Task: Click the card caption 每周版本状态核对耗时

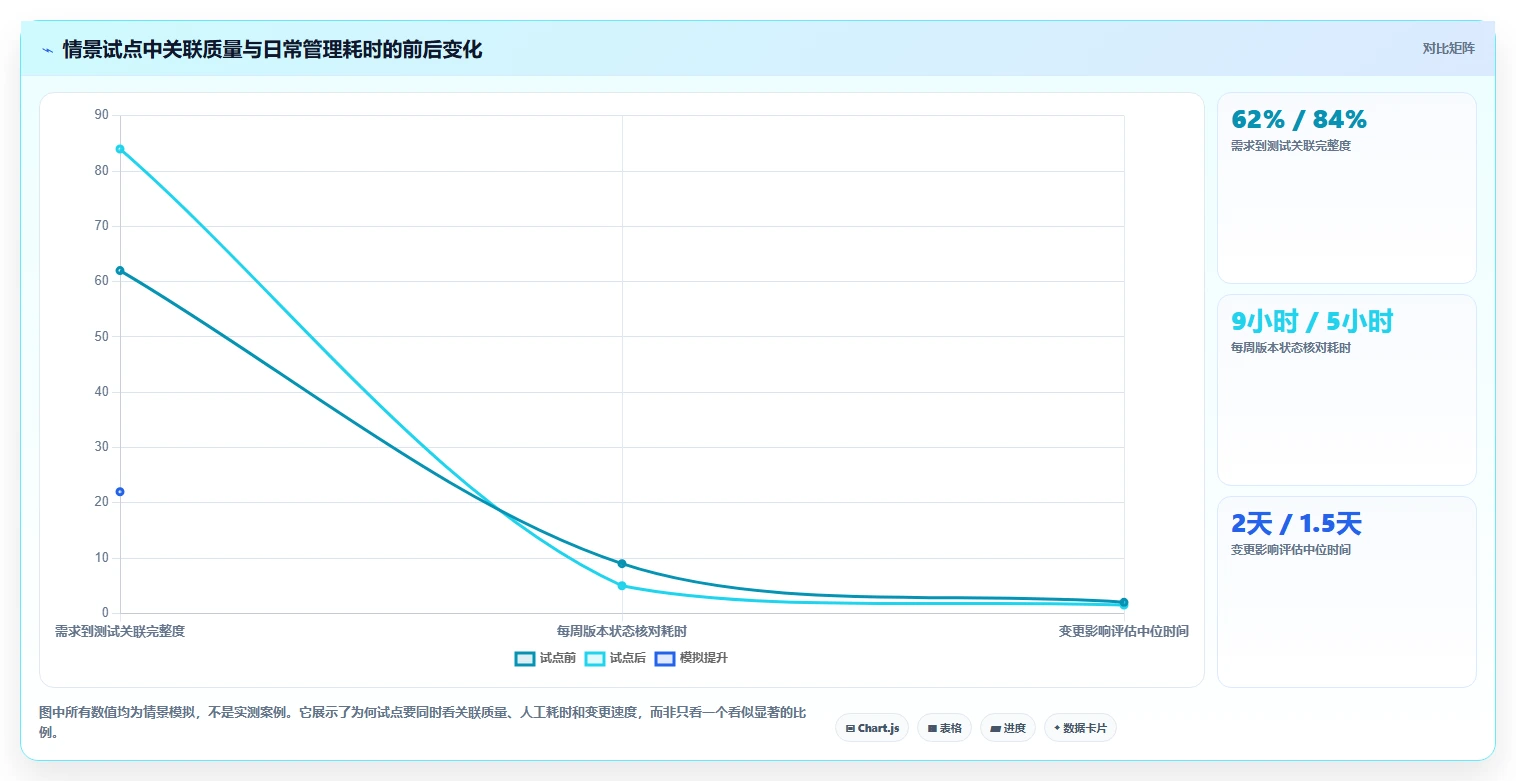Action: coord(1291,348)
